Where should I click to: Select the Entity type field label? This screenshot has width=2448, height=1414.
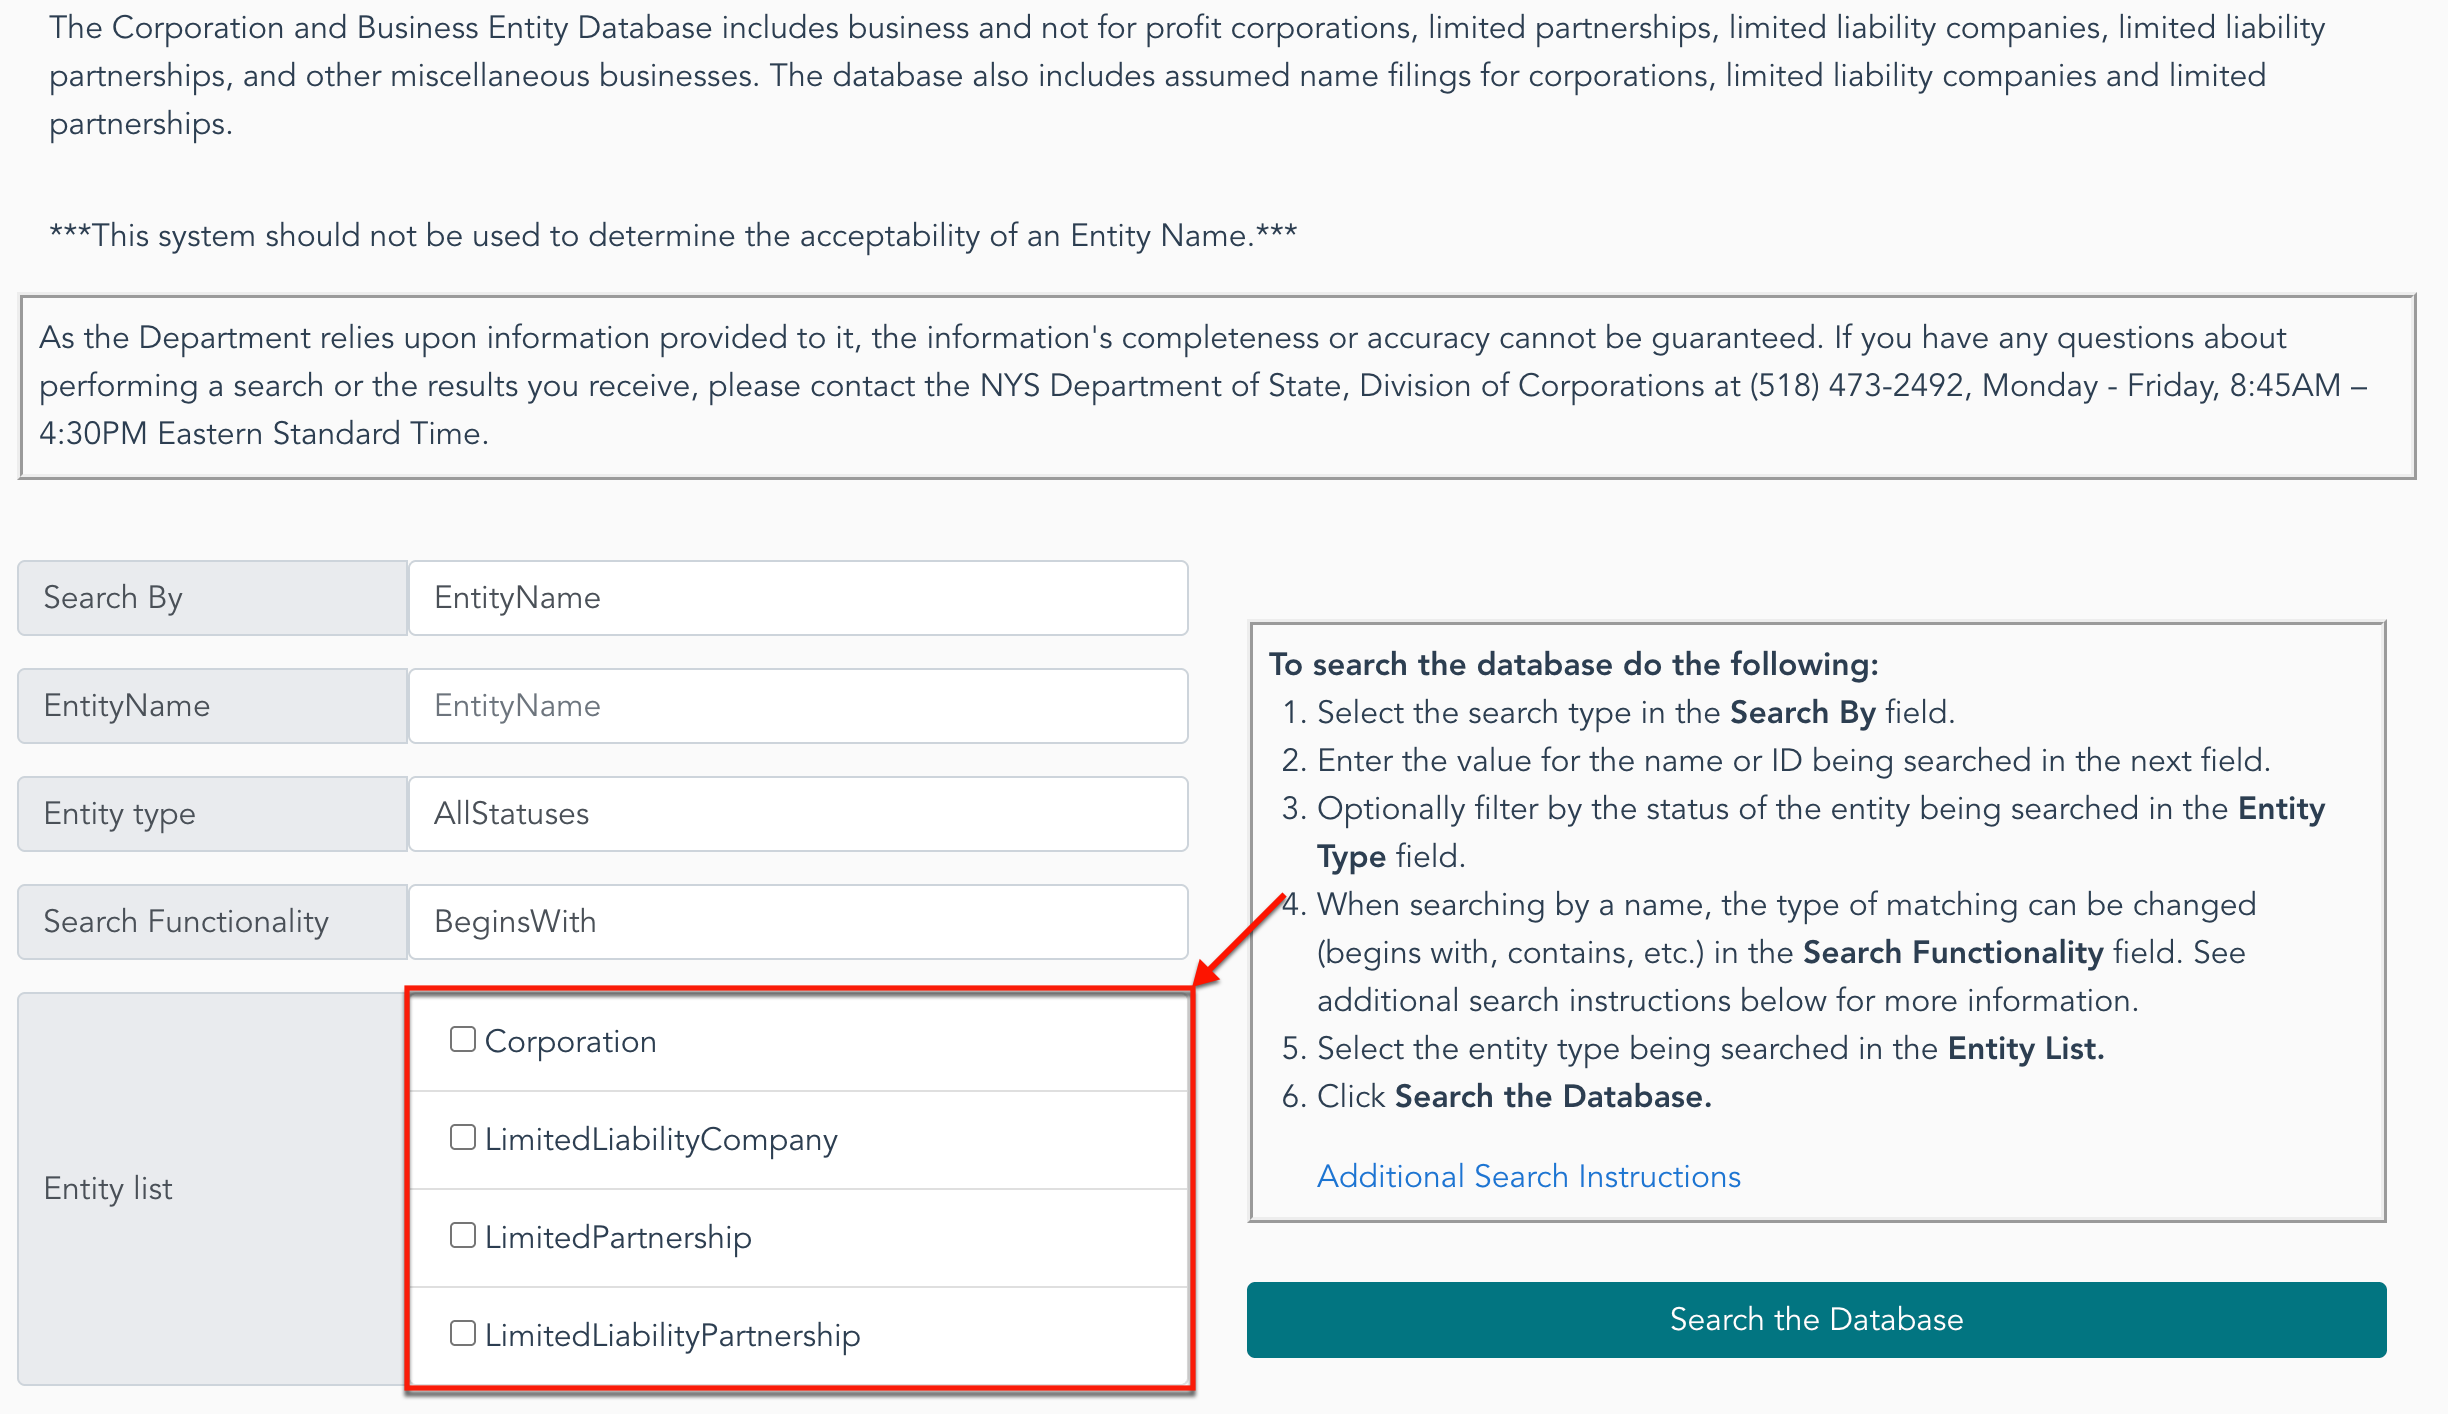(213, 814)
